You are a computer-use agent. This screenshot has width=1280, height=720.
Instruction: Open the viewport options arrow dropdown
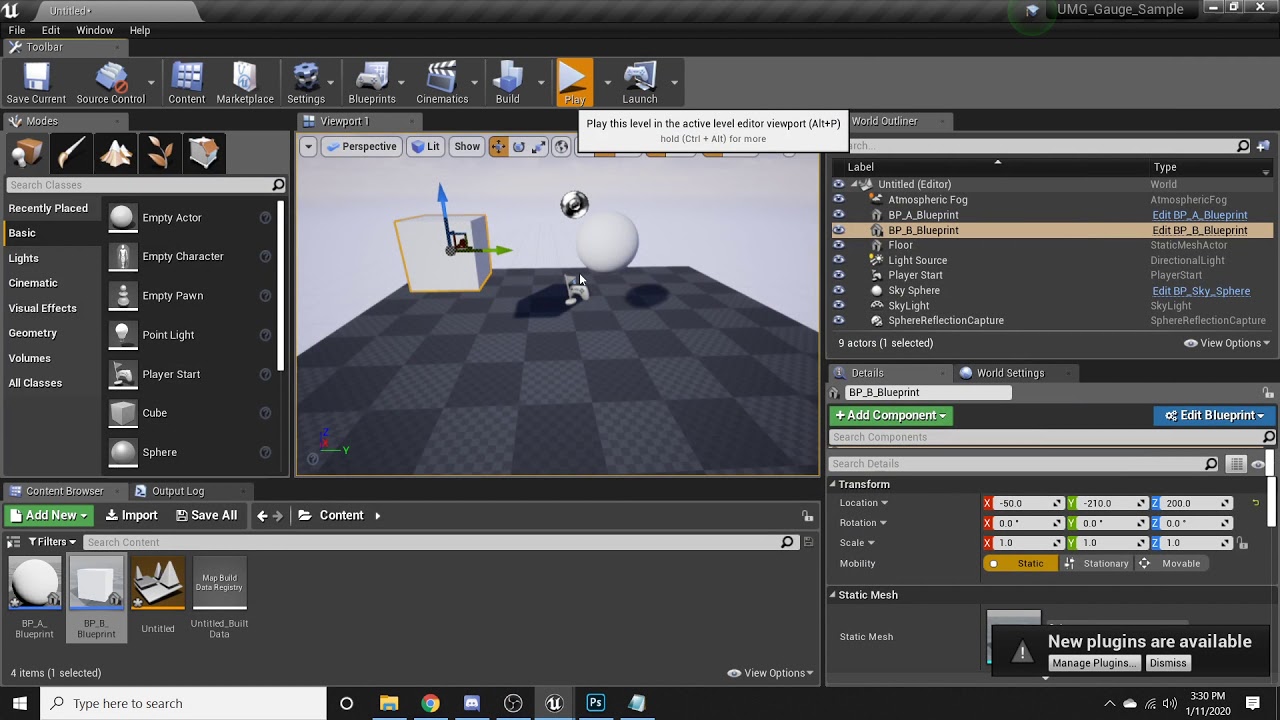tap(308, 147)
